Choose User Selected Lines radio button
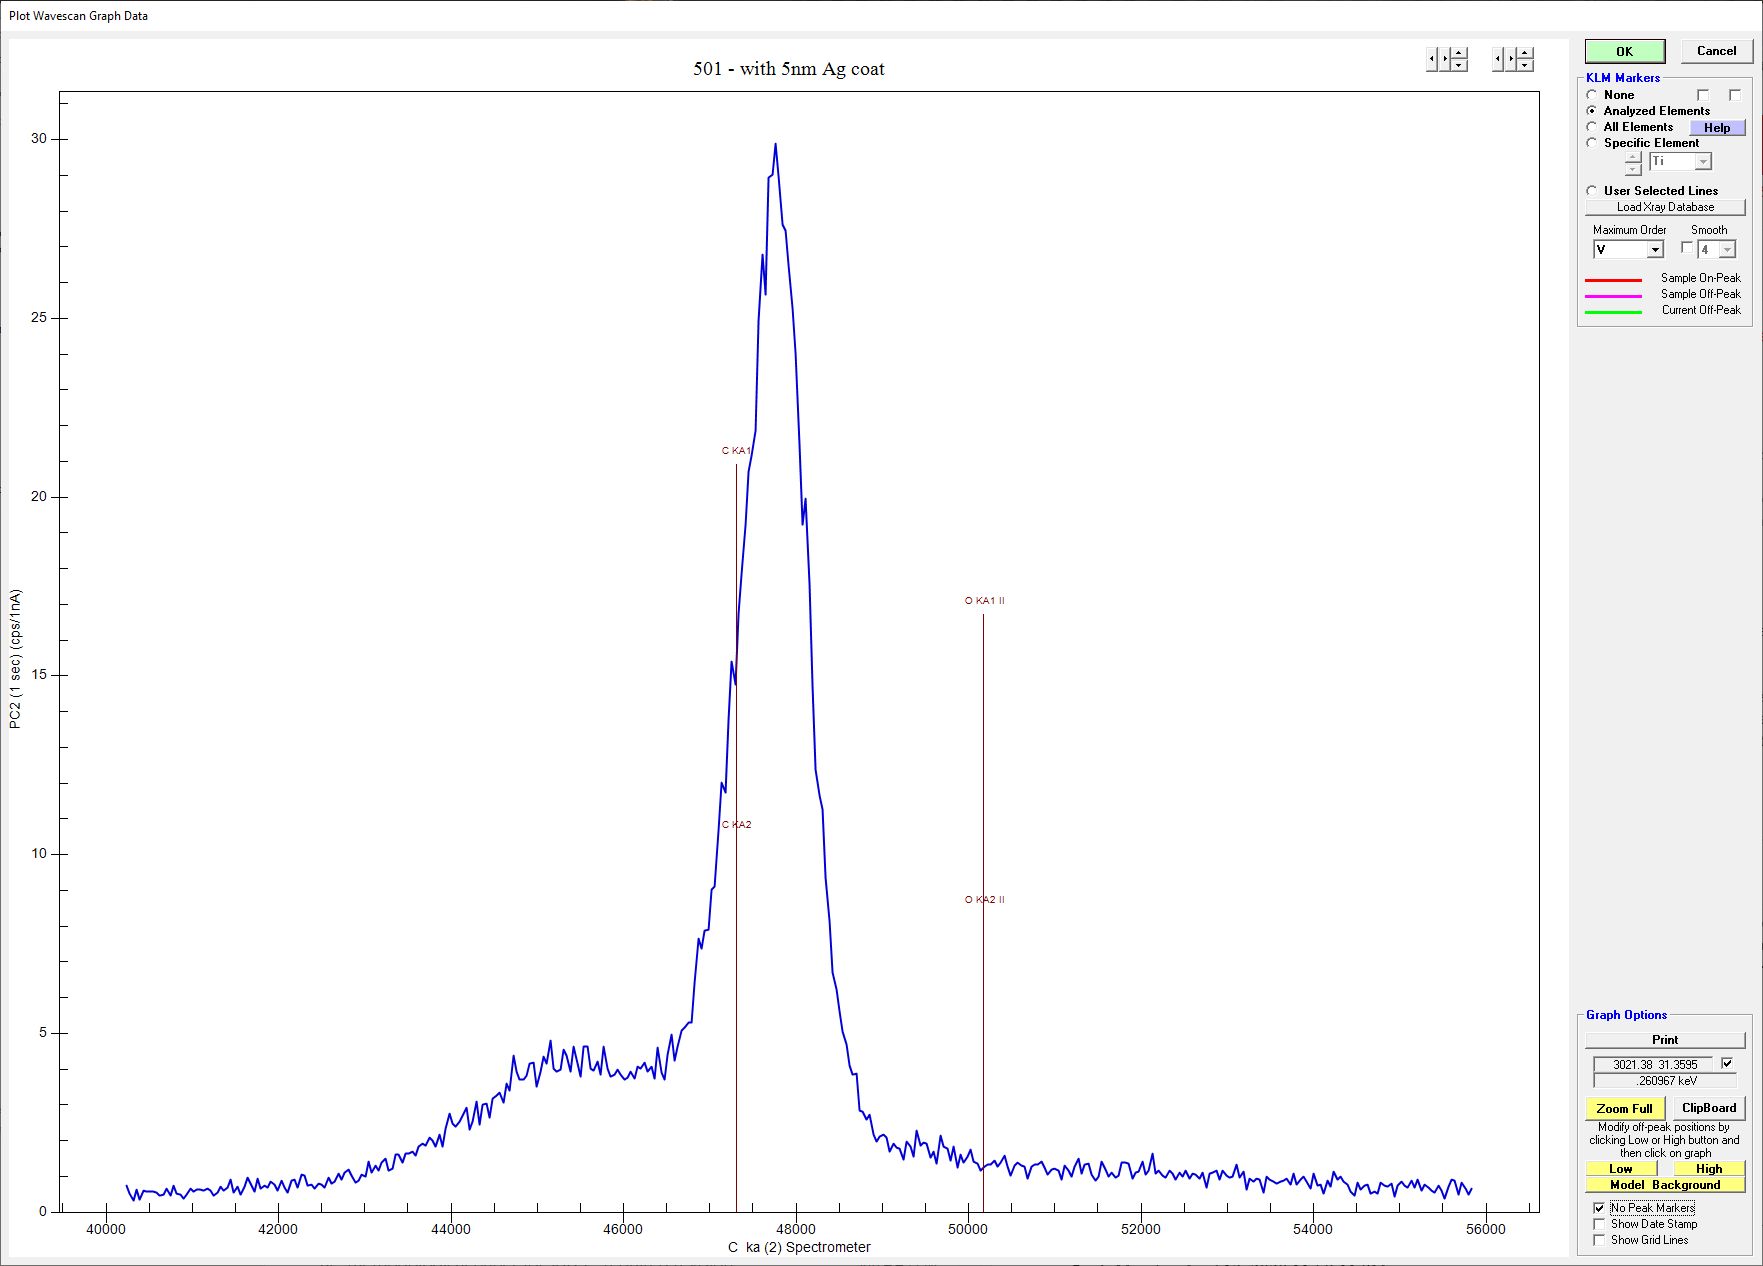The image size is (1763, 1266). (x=1592, y=191)
